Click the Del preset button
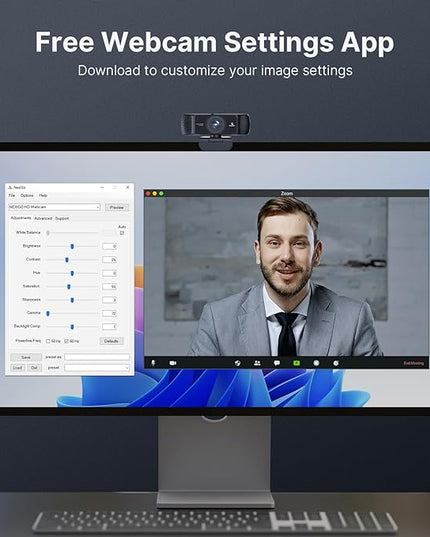This screenshot has width=430, height=537. (x=34, y=367)
